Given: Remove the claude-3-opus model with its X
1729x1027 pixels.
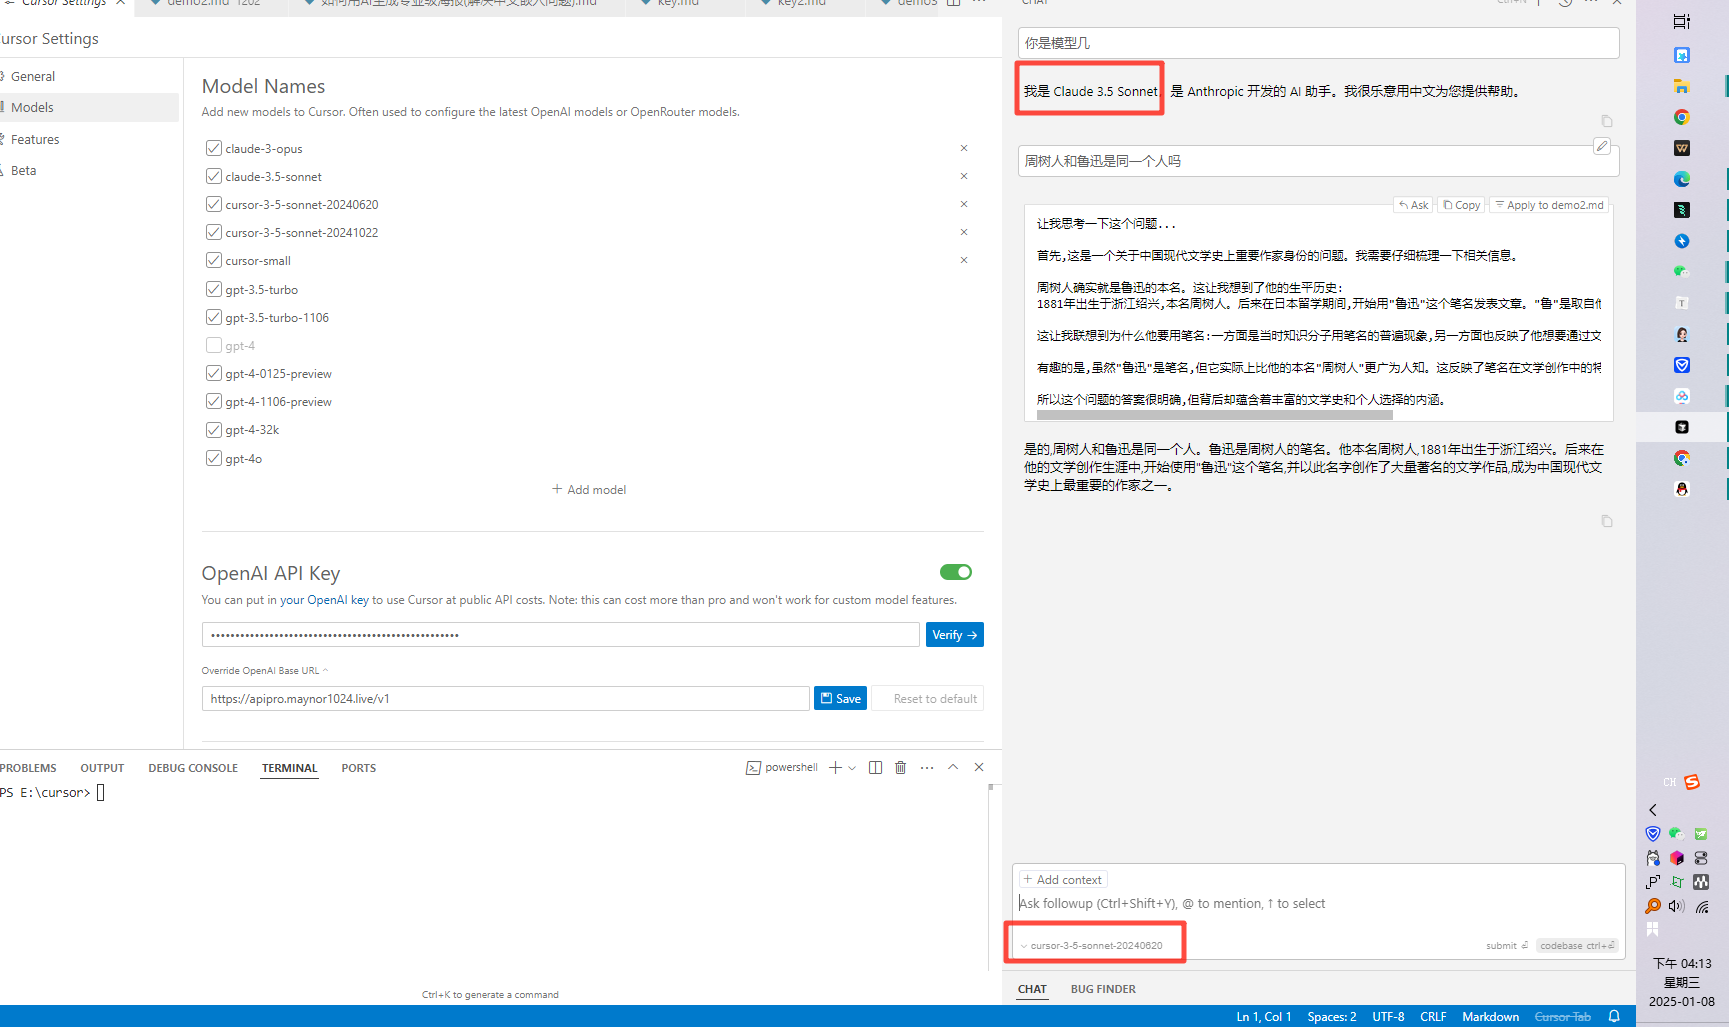Looking at the screenshot, I should [x=964, y=148].
